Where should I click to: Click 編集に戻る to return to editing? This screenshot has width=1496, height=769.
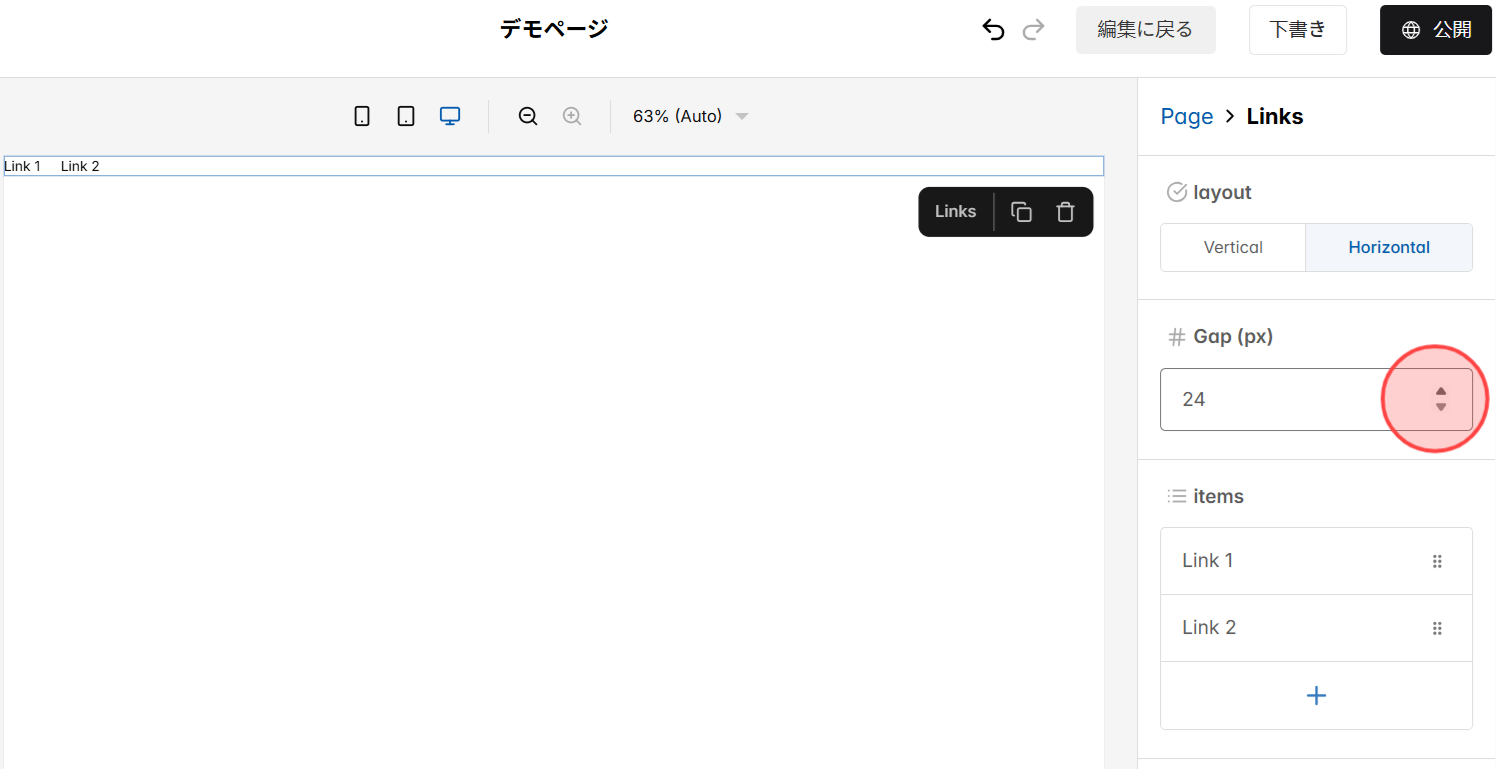tap(1145, 30)
